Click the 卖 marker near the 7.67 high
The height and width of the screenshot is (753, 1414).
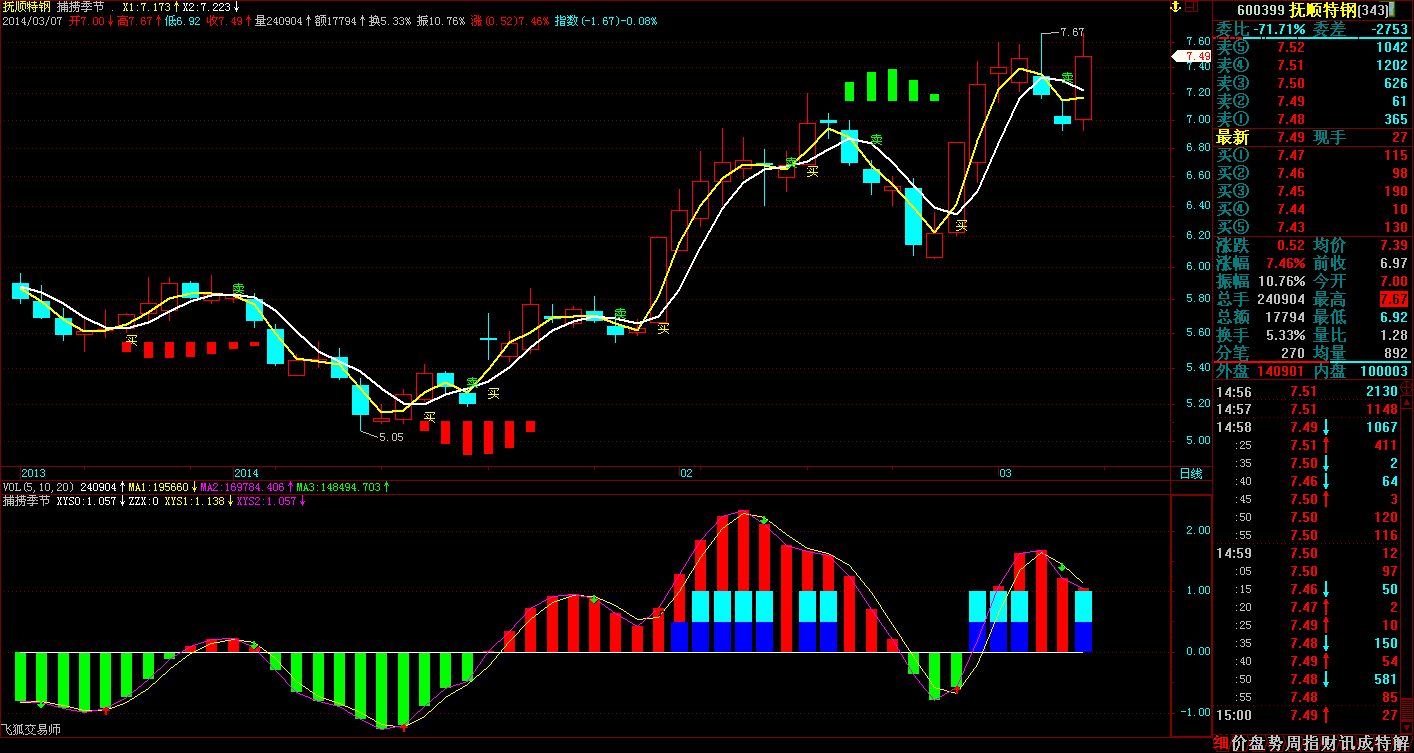point(1068,77)
